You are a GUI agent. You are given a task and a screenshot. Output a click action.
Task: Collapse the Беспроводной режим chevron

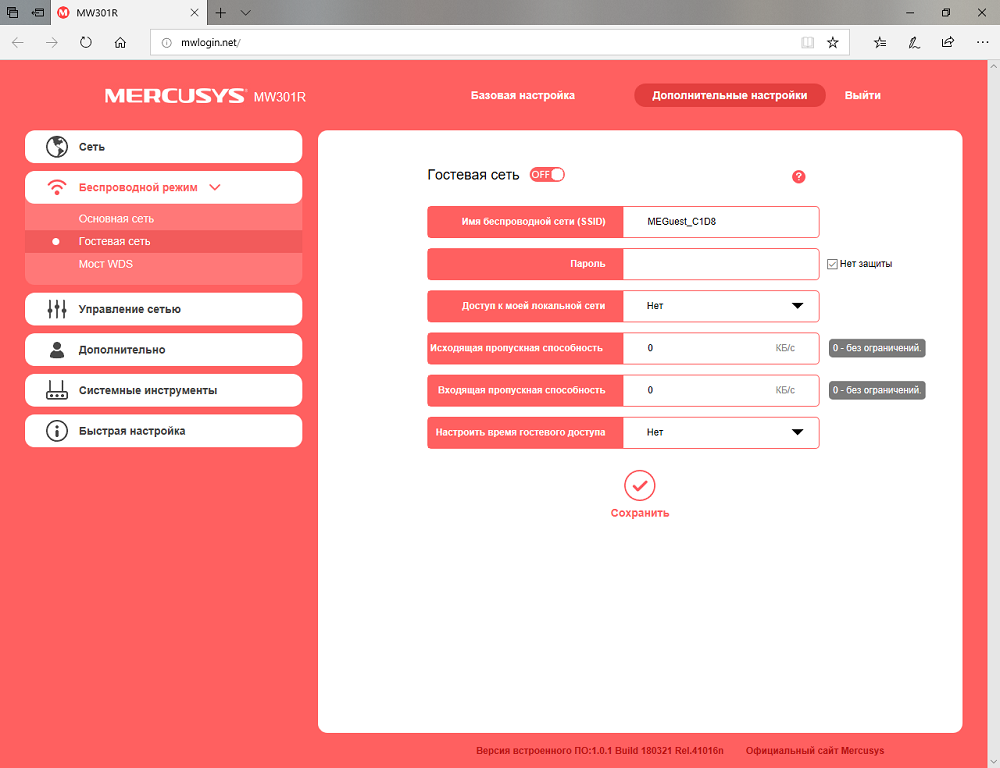[x=215, y=188]
